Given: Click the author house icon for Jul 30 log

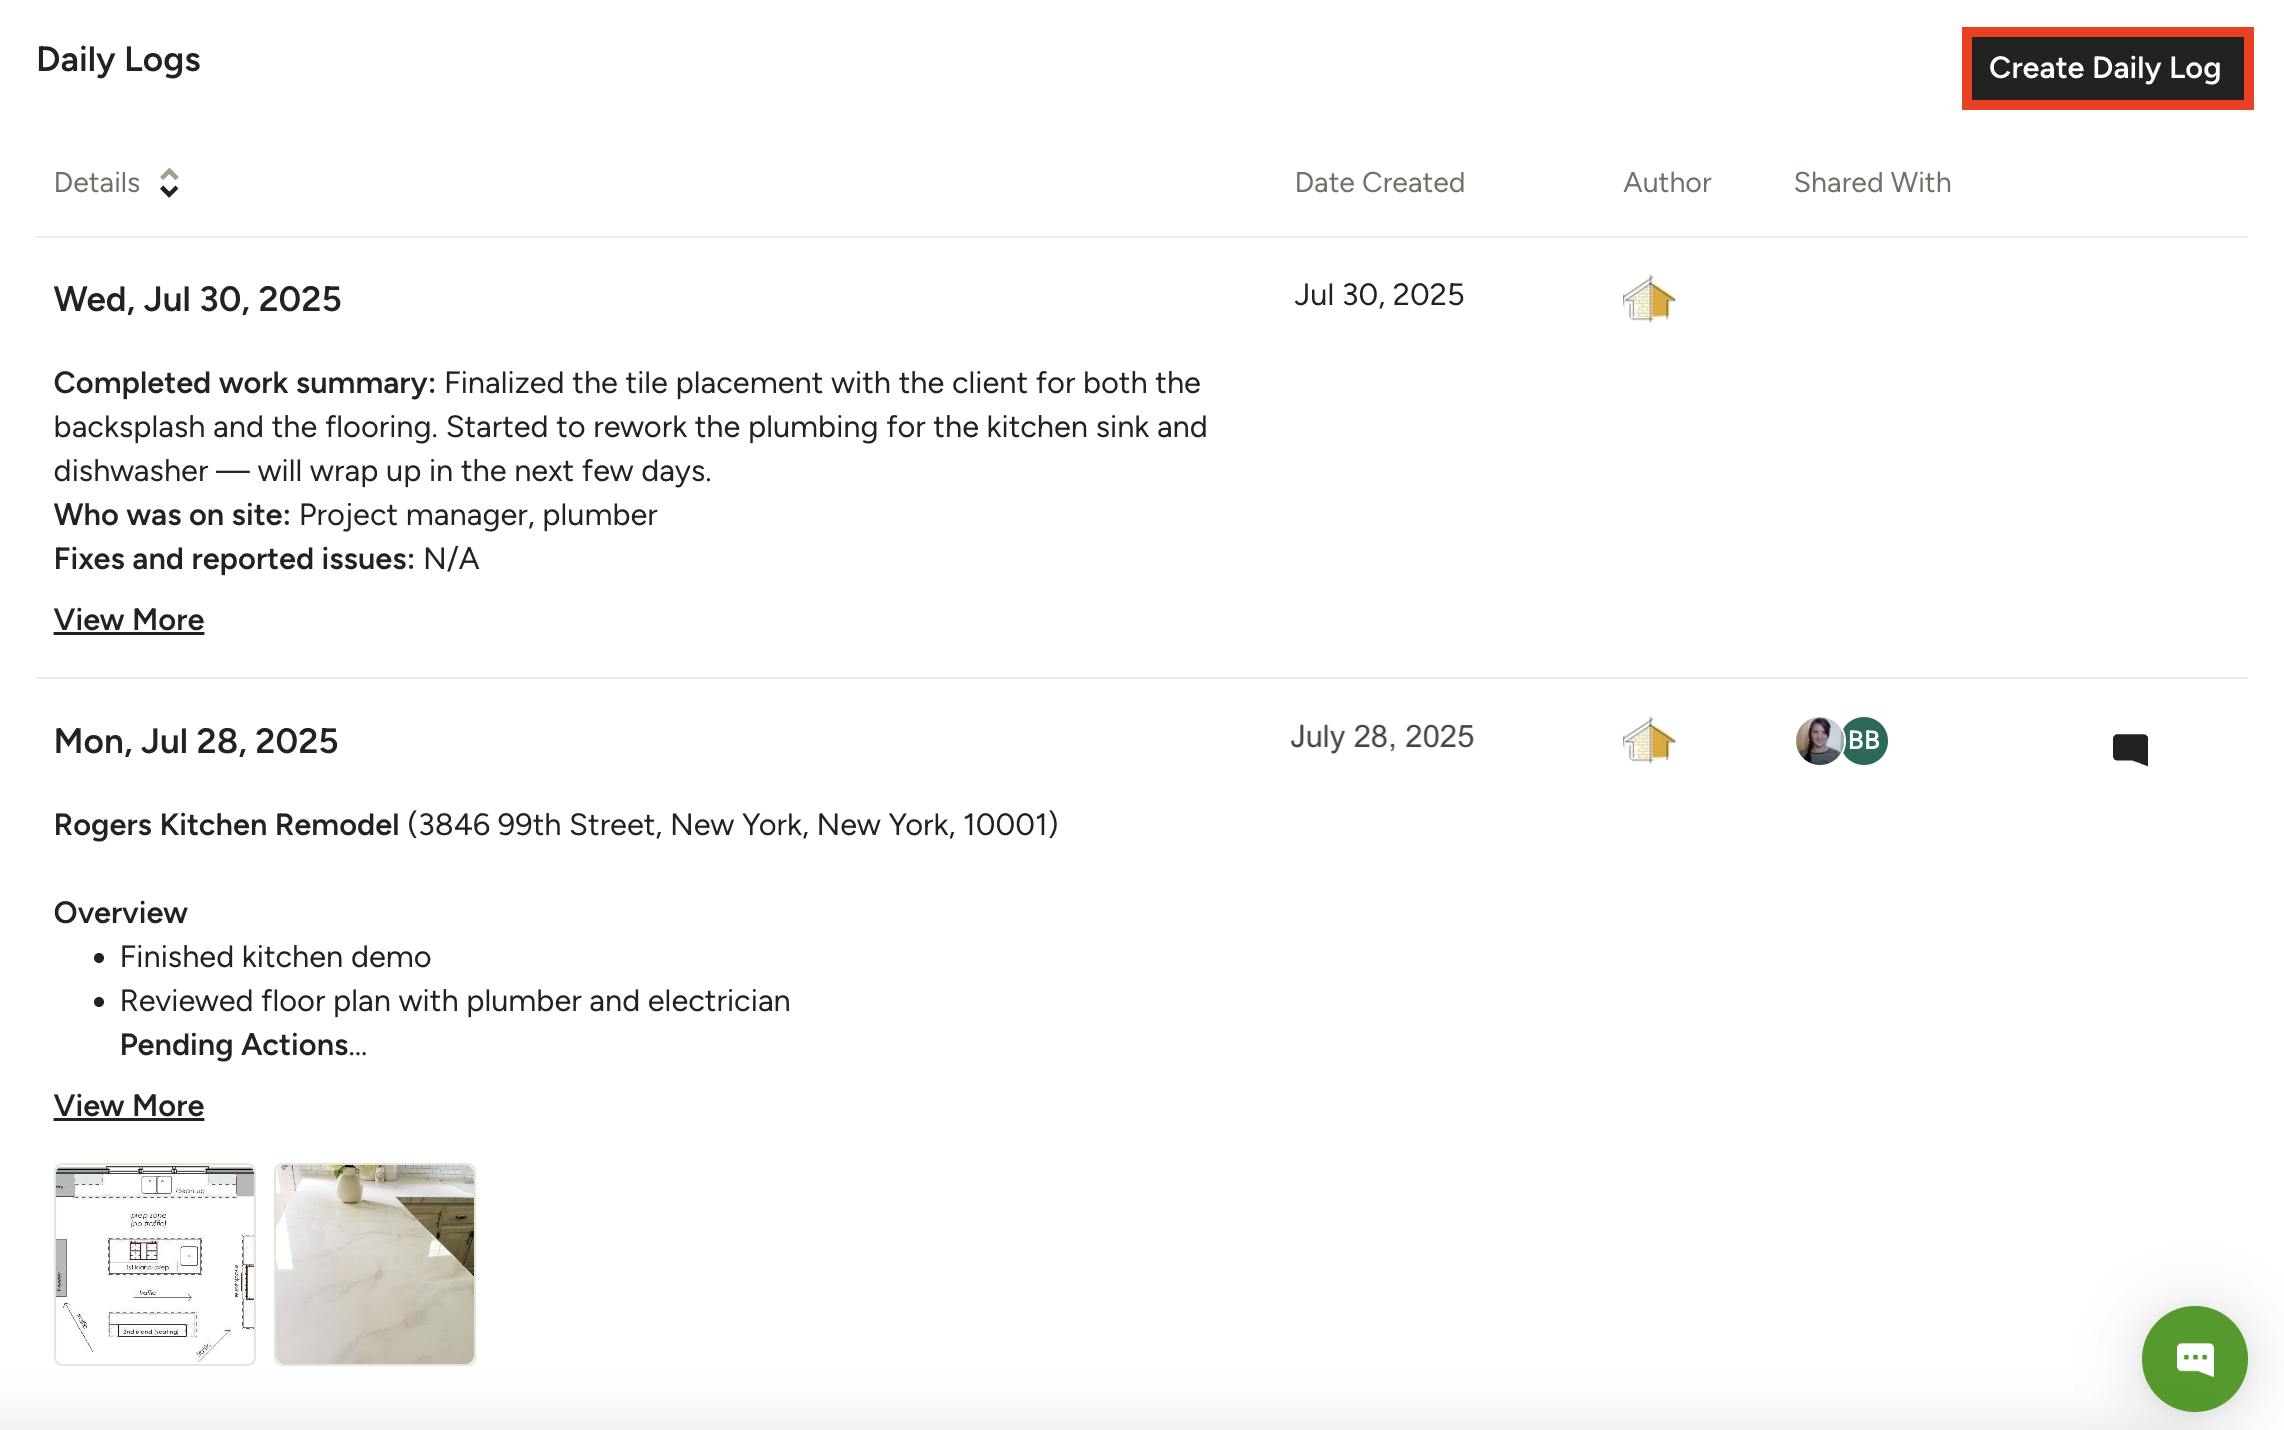Looking at the screenshot, I should [1648, 298].
